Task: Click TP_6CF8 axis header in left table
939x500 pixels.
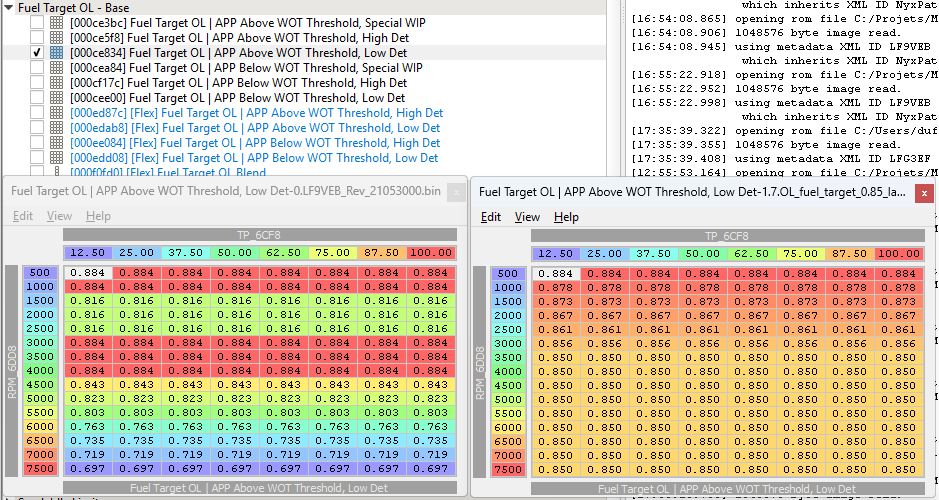Action: 260,235
